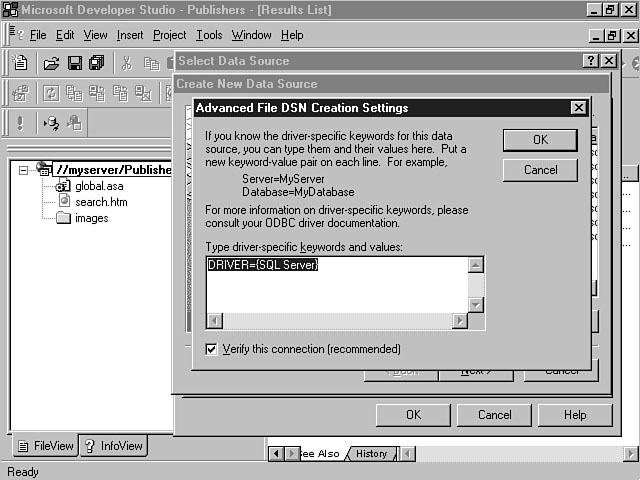Click the Save floppy disk icon
Viewport: 640px width, 480px height.
tap(74, 63)
